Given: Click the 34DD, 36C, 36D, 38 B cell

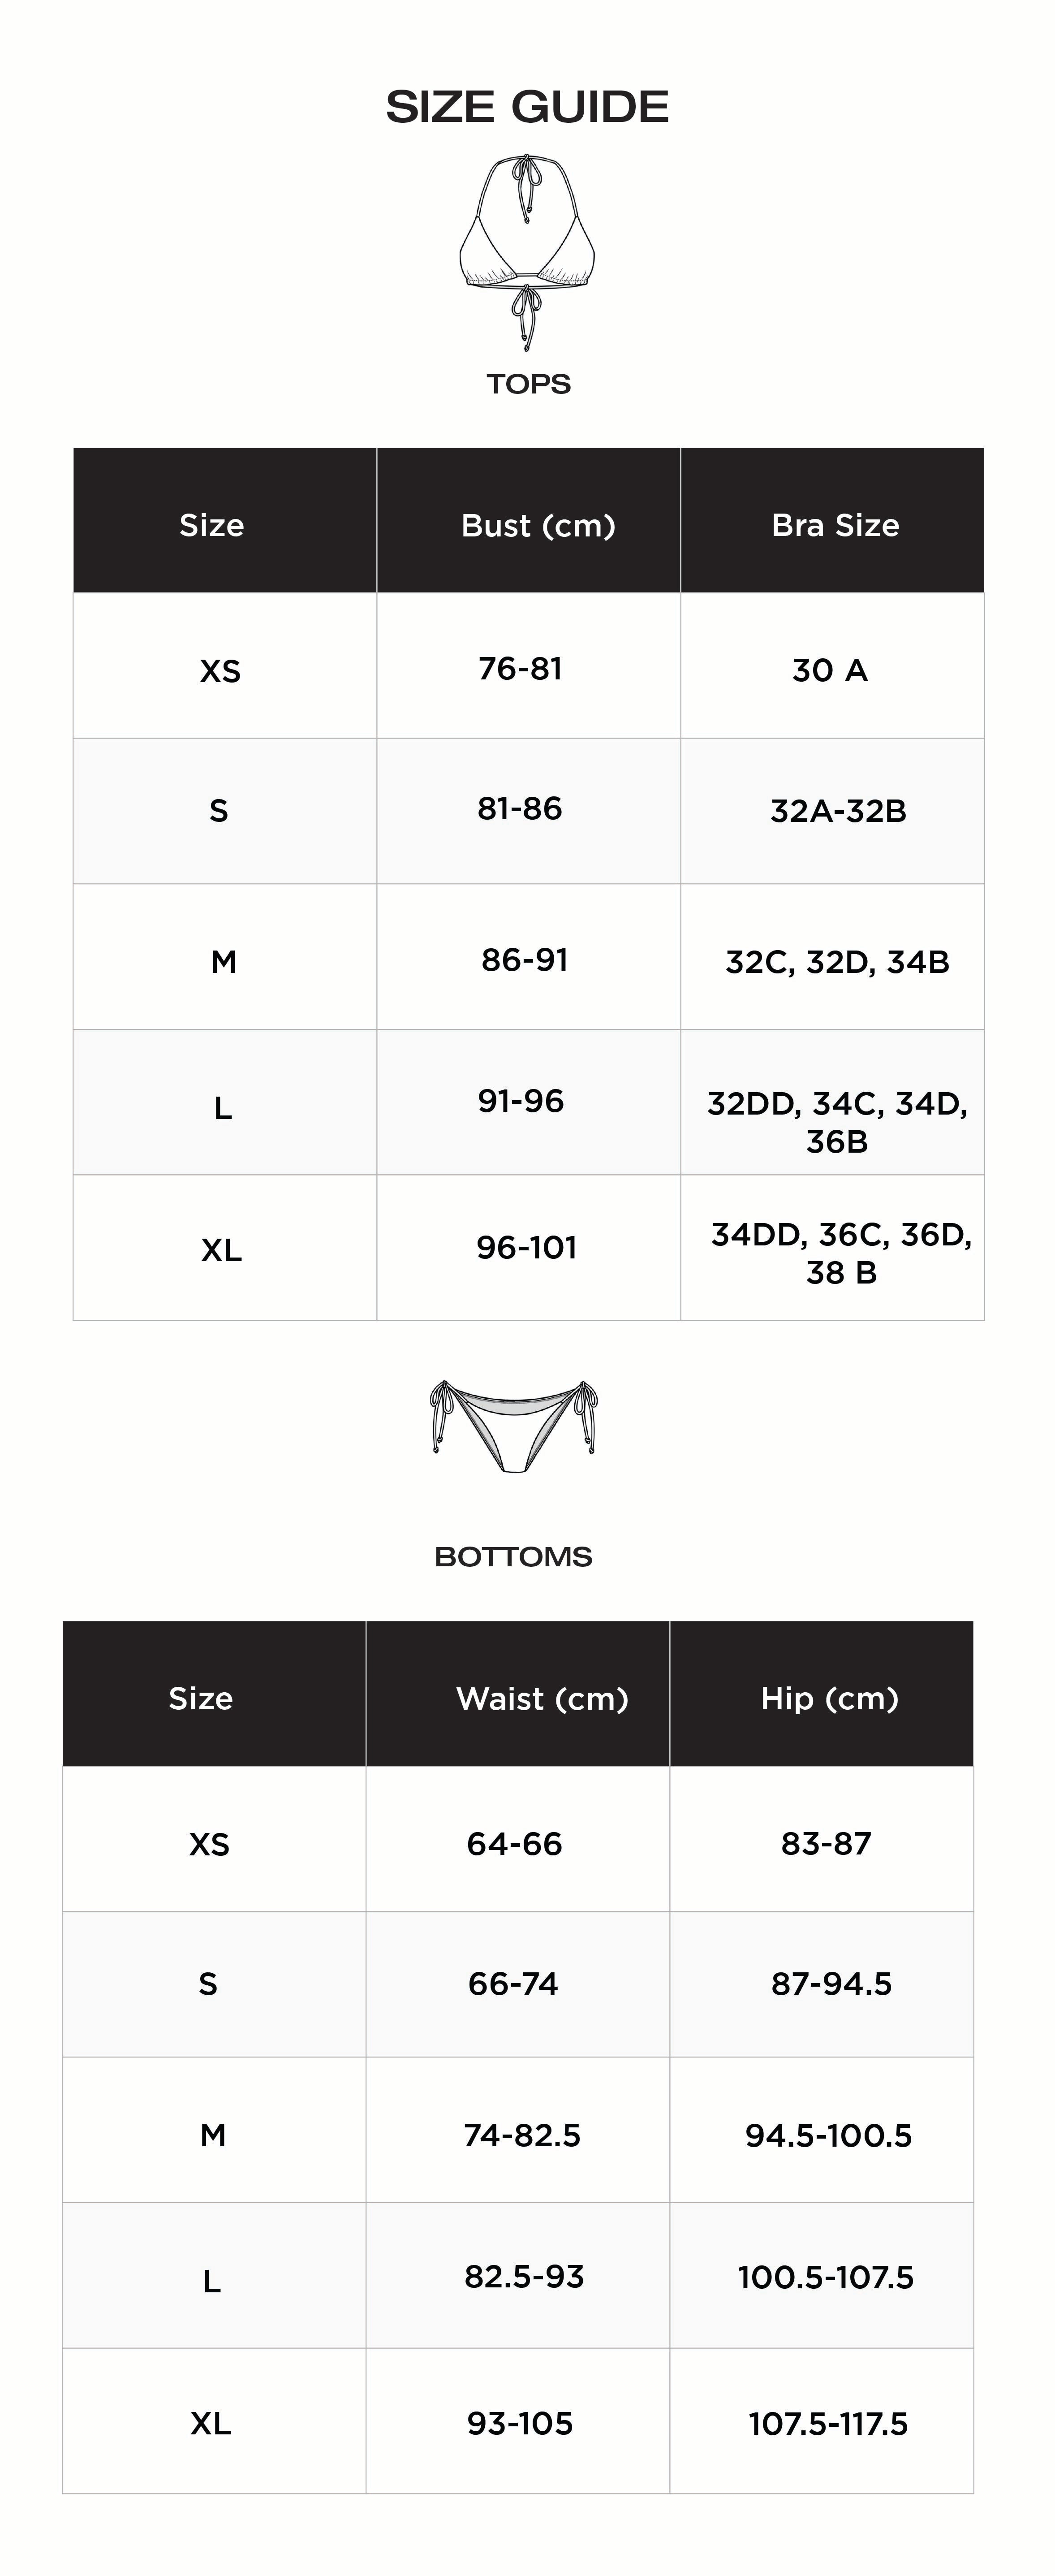Looking at the screenshot, I should click(x=841, y=1253).
